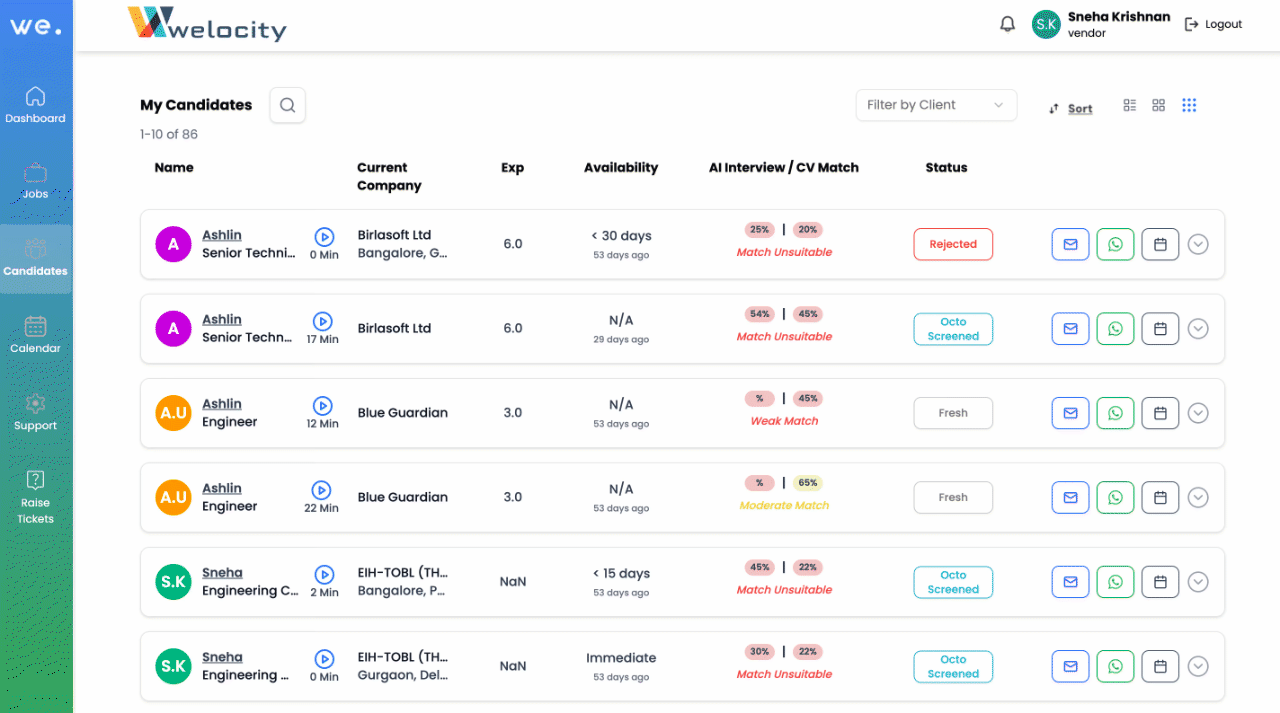
Task: Click the search icon beside My Candidates
Action: pos(287,105)
